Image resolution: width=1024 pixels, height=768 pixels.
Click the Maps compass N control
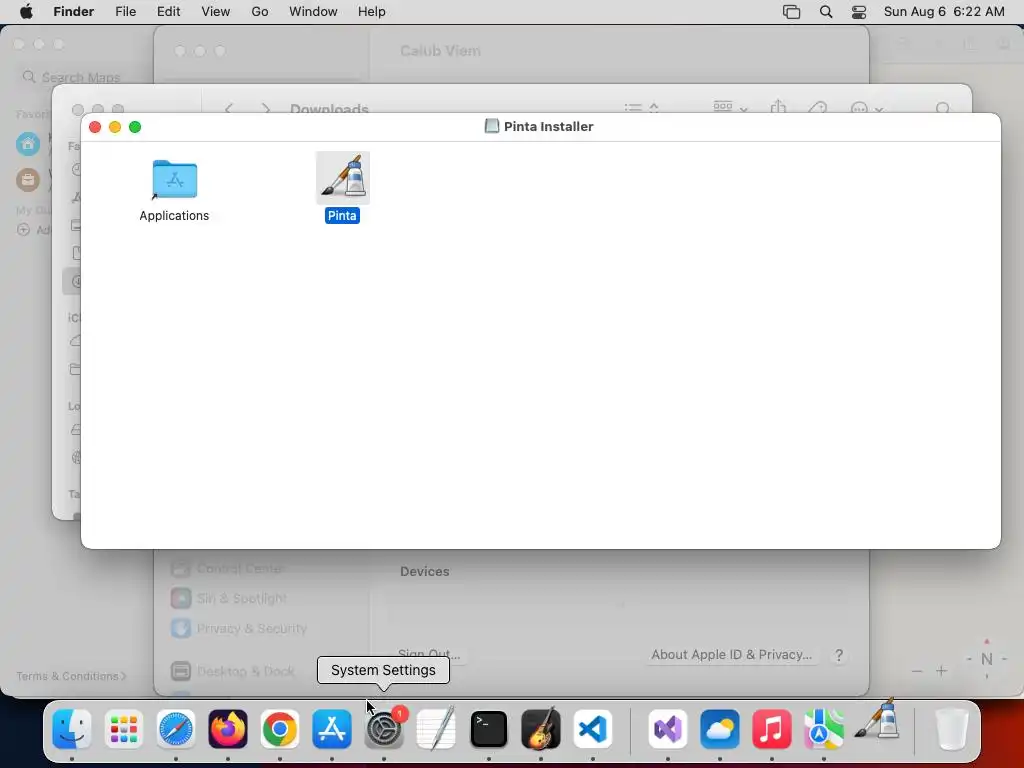pyautogui.click(x=987, y=659)
